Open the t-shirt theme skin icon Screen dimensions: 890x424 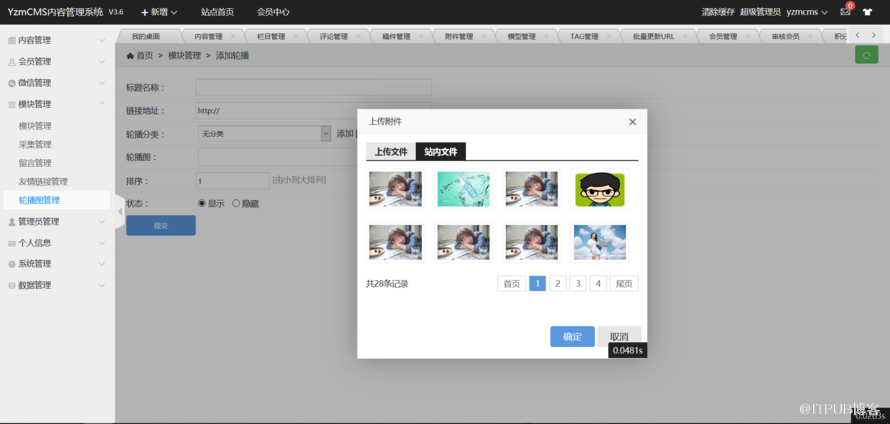pyautogui.click(x=867, y=12)
